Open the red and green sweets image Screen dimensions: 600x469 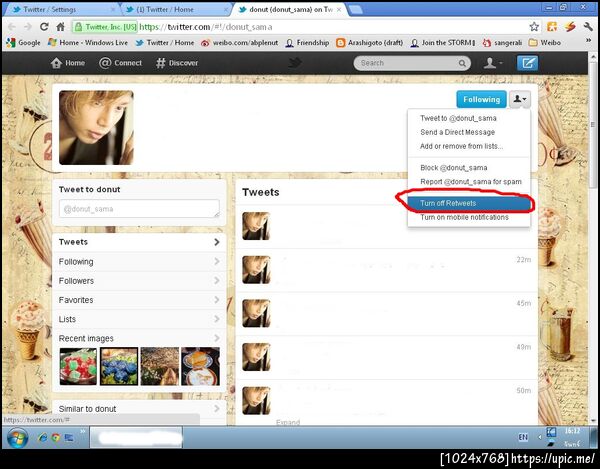(78, 366)
